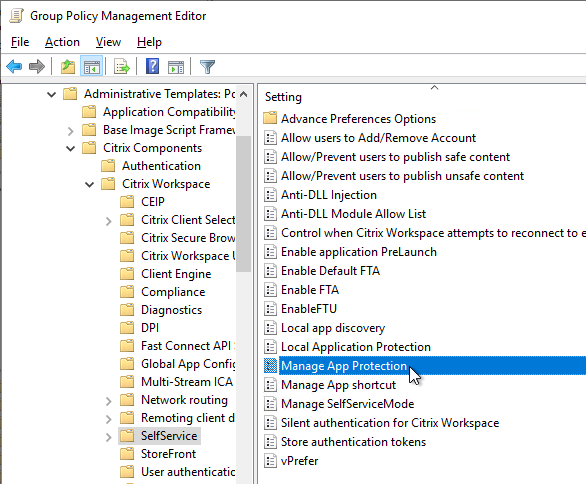Select 'Manage App shortcut' setting
This screenshot has width=586, height=484.
coord(338,385)
